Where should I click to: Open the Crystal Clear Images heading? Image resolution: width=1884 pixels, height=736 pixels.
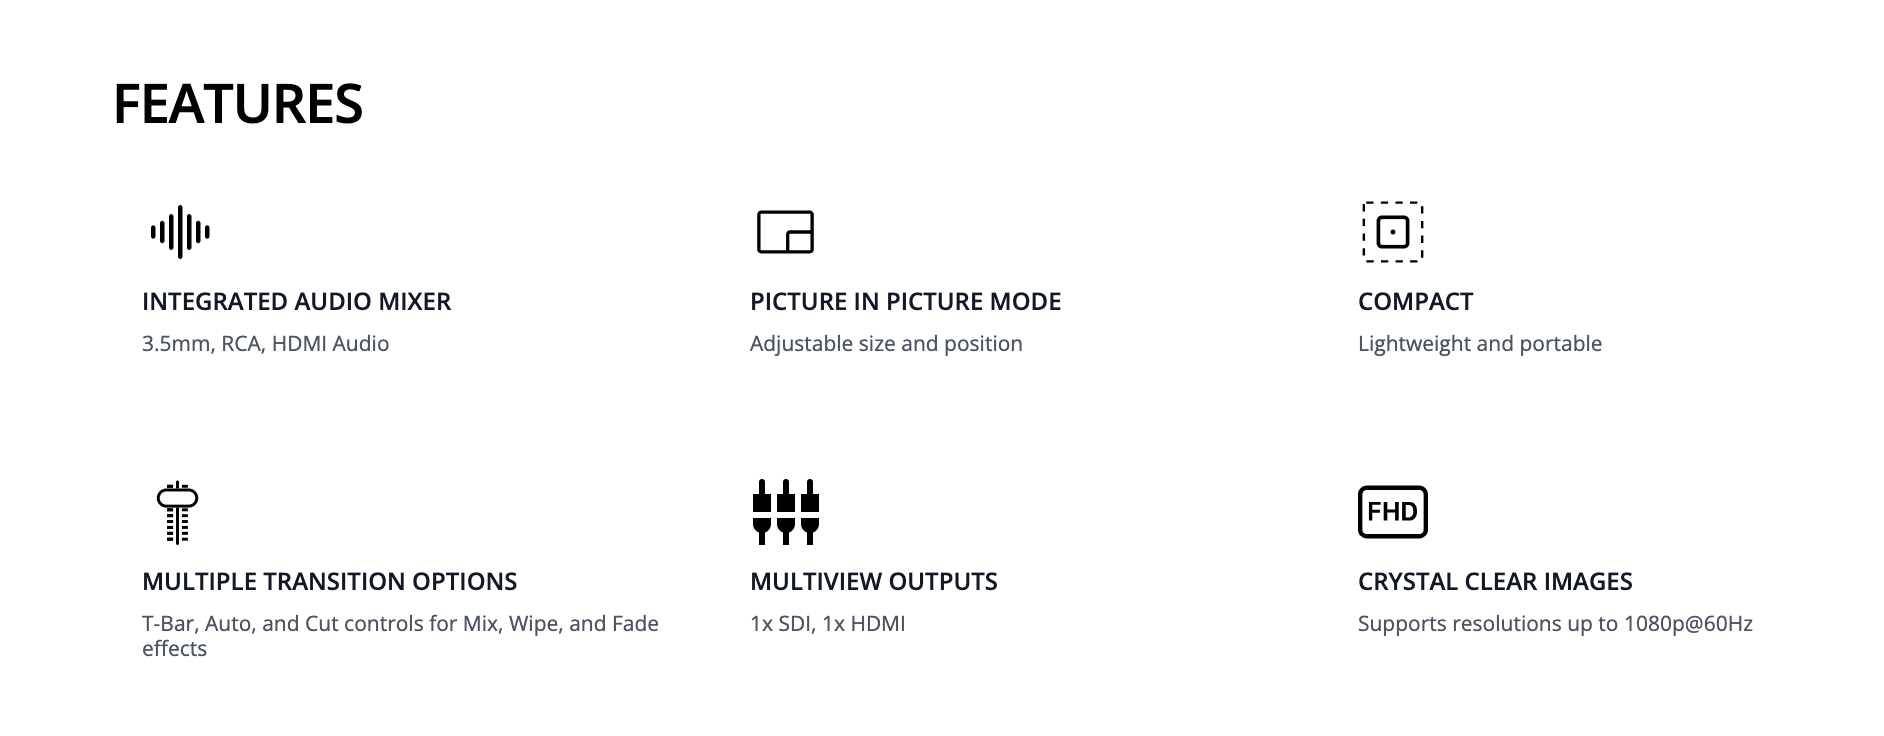pos(1494,582)
